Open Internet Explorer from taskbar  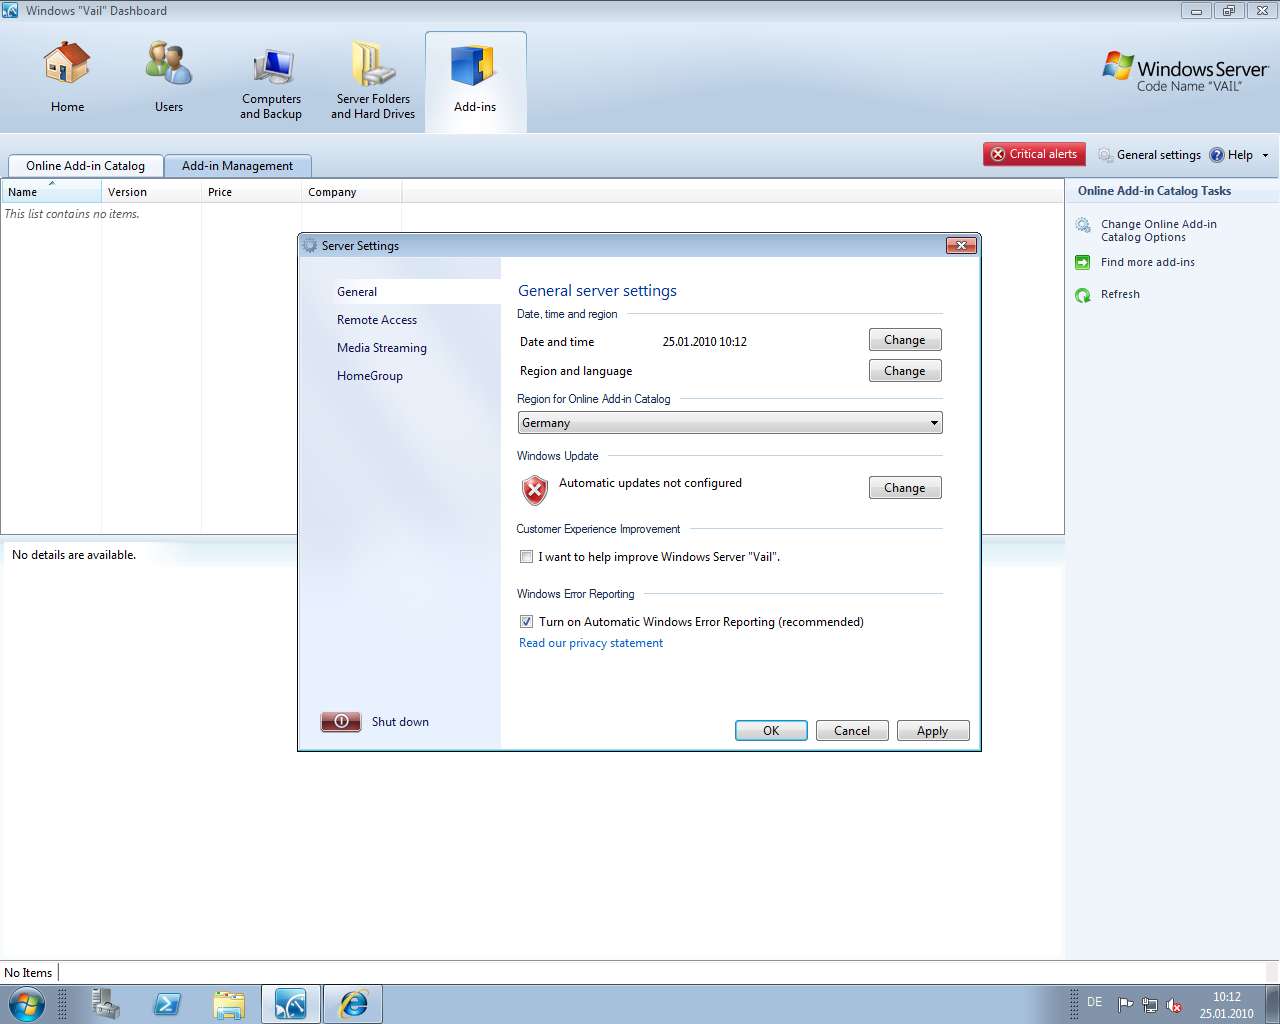pyautogui.click(x=353, y=1004)
